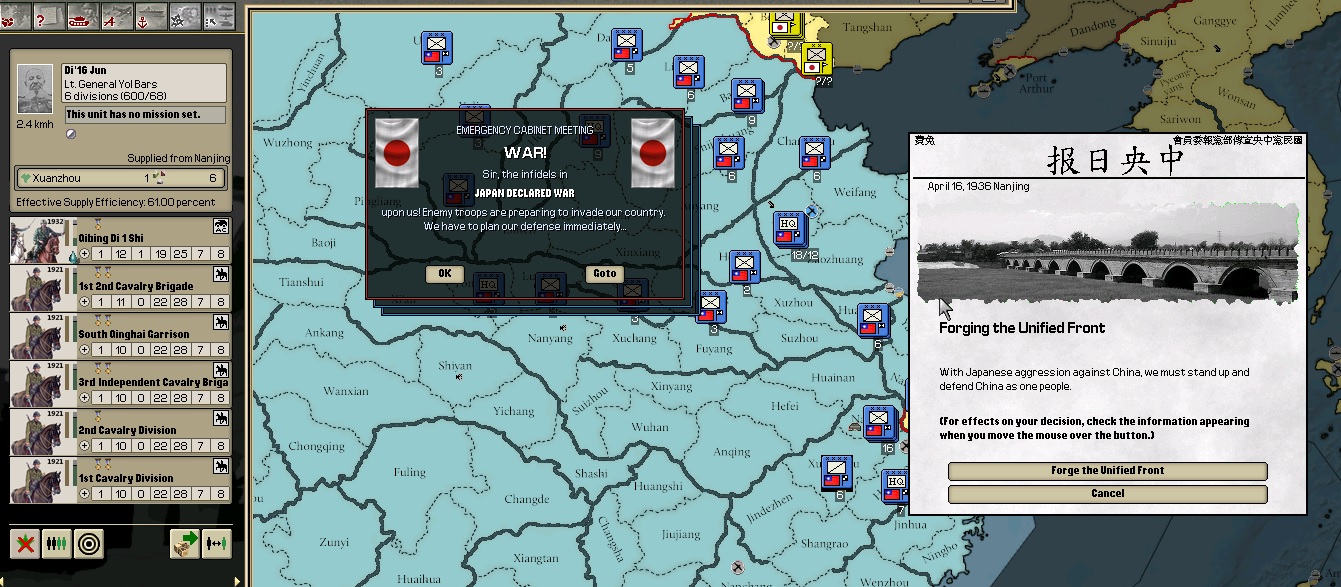This screenshot has width=1341, height=587.
Task: Click plus icon on 1st Cavalry Division row
Action: [84, 494]
